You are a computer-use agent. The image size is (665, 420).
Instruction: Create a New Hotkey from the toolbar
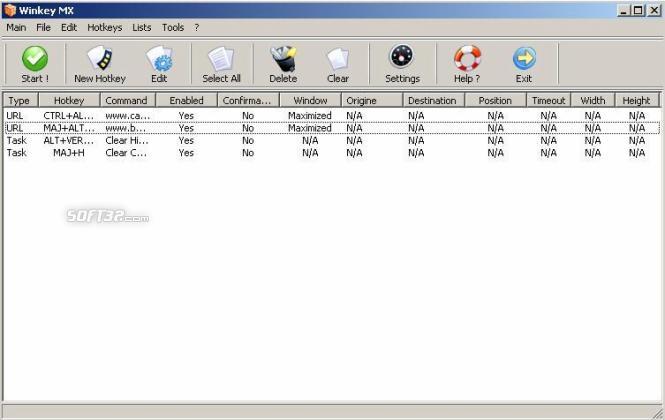coord(100,64)
